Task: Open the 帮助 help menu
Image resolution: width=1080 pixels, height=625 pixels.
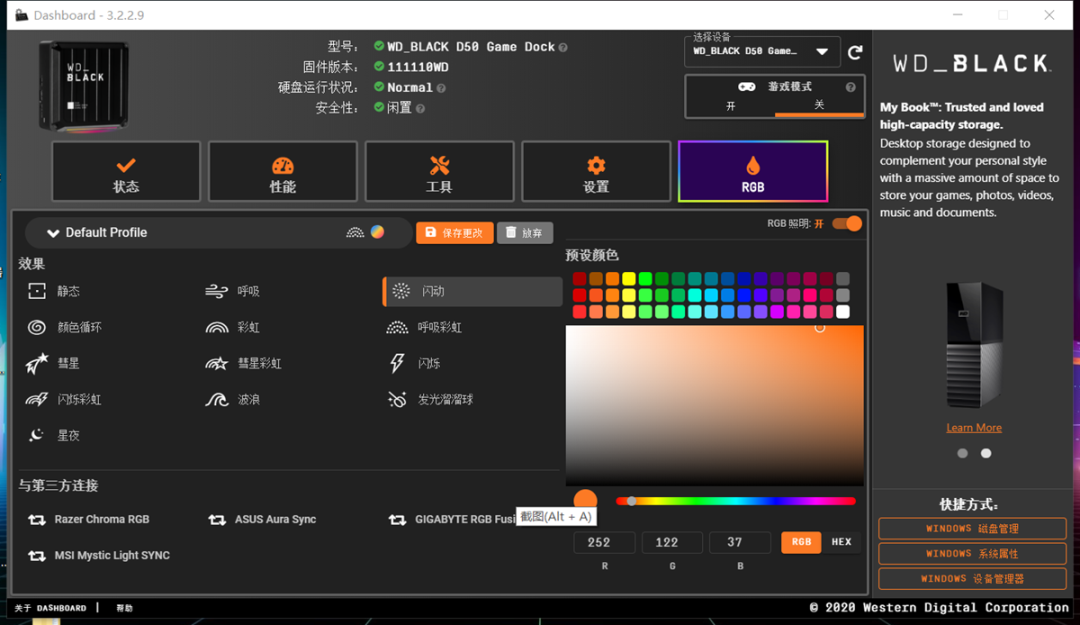Action: (x=125, y=608)
